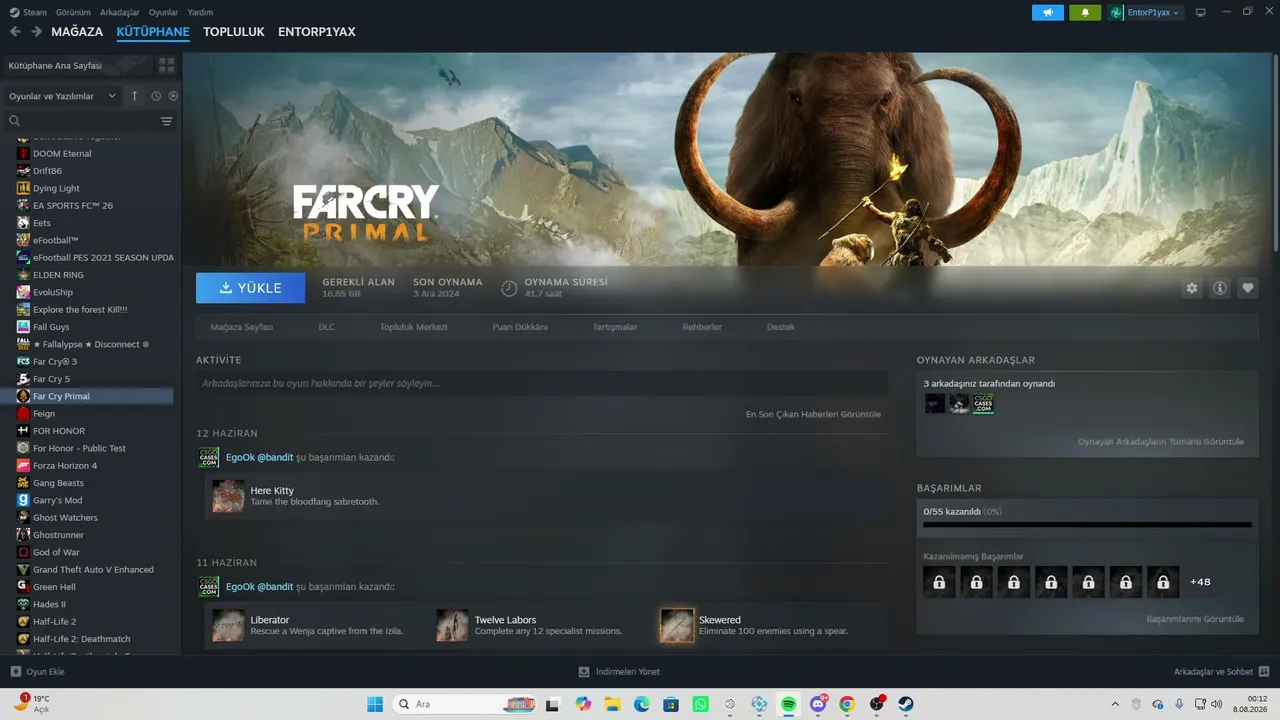Open the green notifications bell

tap(1085, 12)
